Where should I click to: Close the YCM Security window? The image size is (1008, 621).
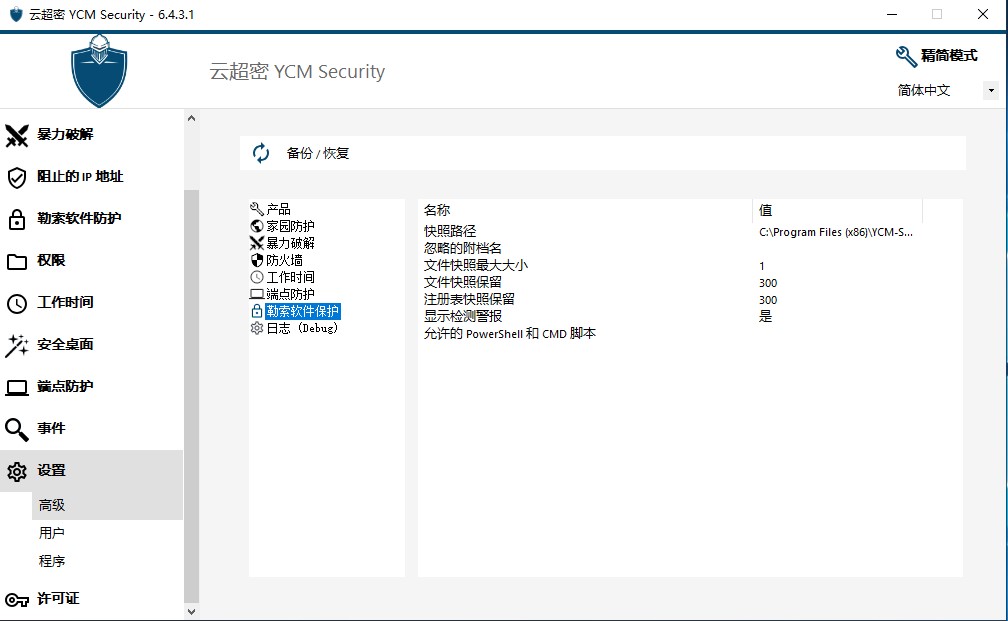pyautogui.click(x=983, y=14)
